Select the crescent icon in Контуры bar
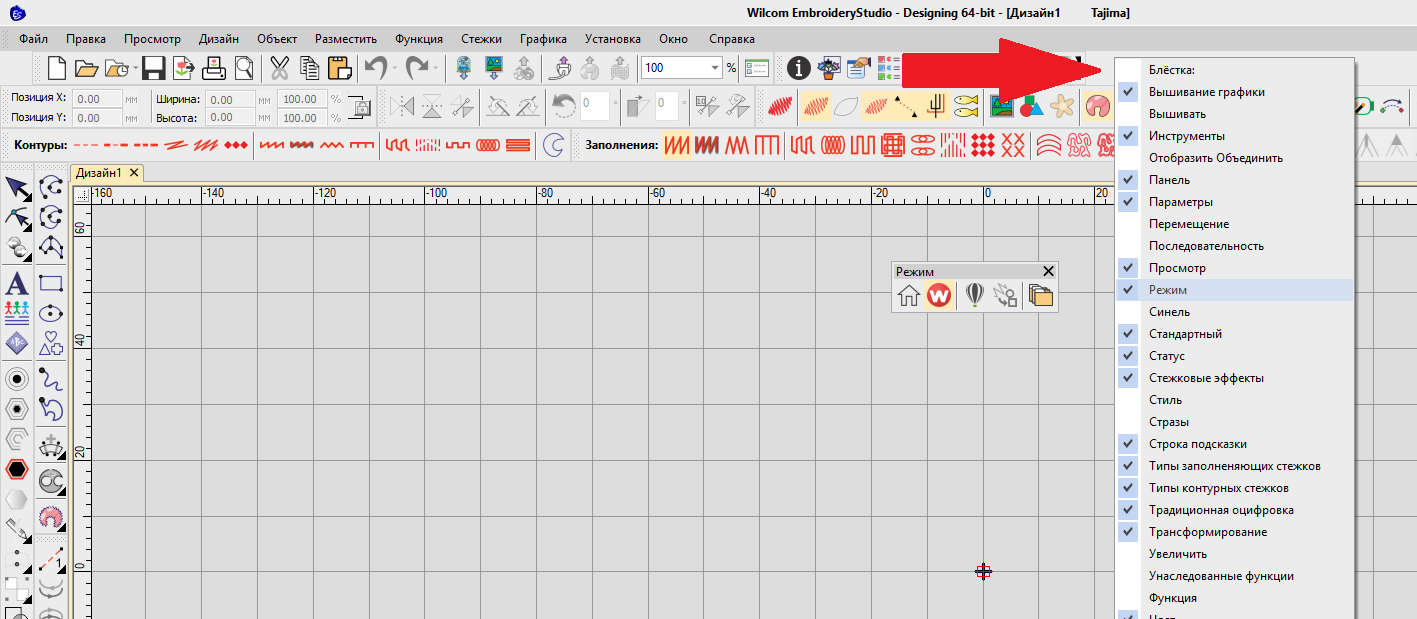Screen dimensions: 1417x619 click(x=552, y=145)
